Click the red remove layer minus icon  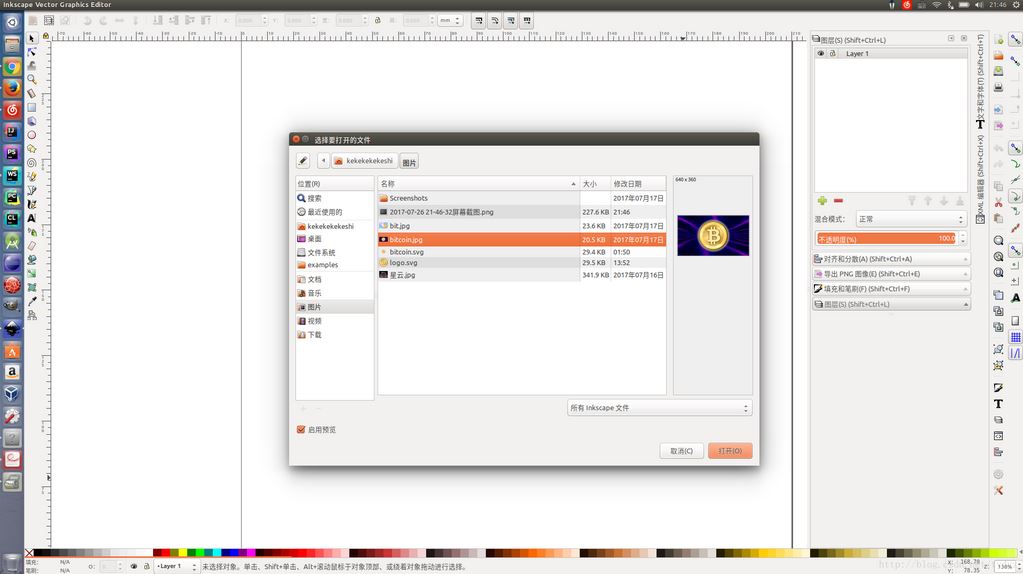(838, 201)
